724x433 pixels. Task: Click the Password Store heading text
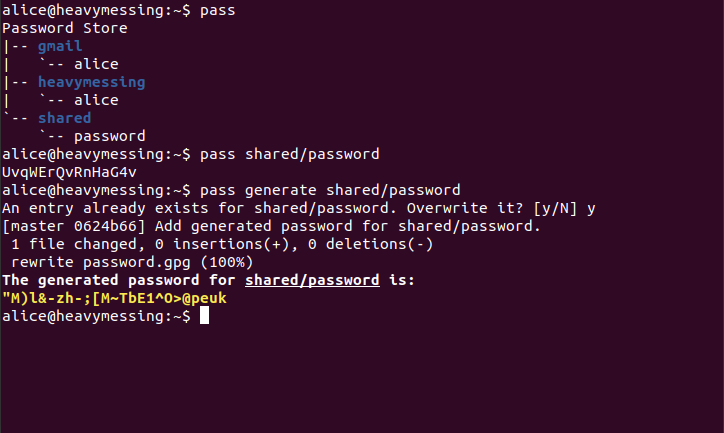coord(65,28)
